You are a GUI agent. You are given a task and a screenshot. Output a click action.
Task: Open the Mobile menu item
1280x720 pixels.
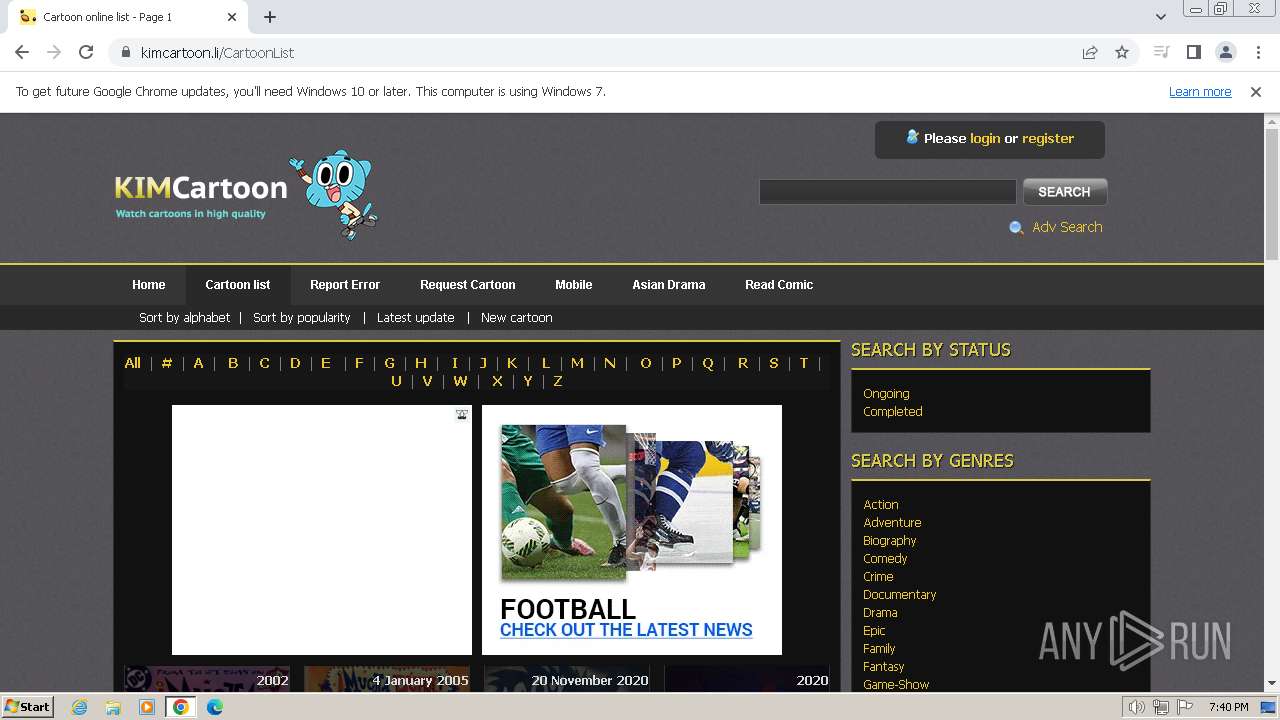pyautogui.click(x=574, y=285)
